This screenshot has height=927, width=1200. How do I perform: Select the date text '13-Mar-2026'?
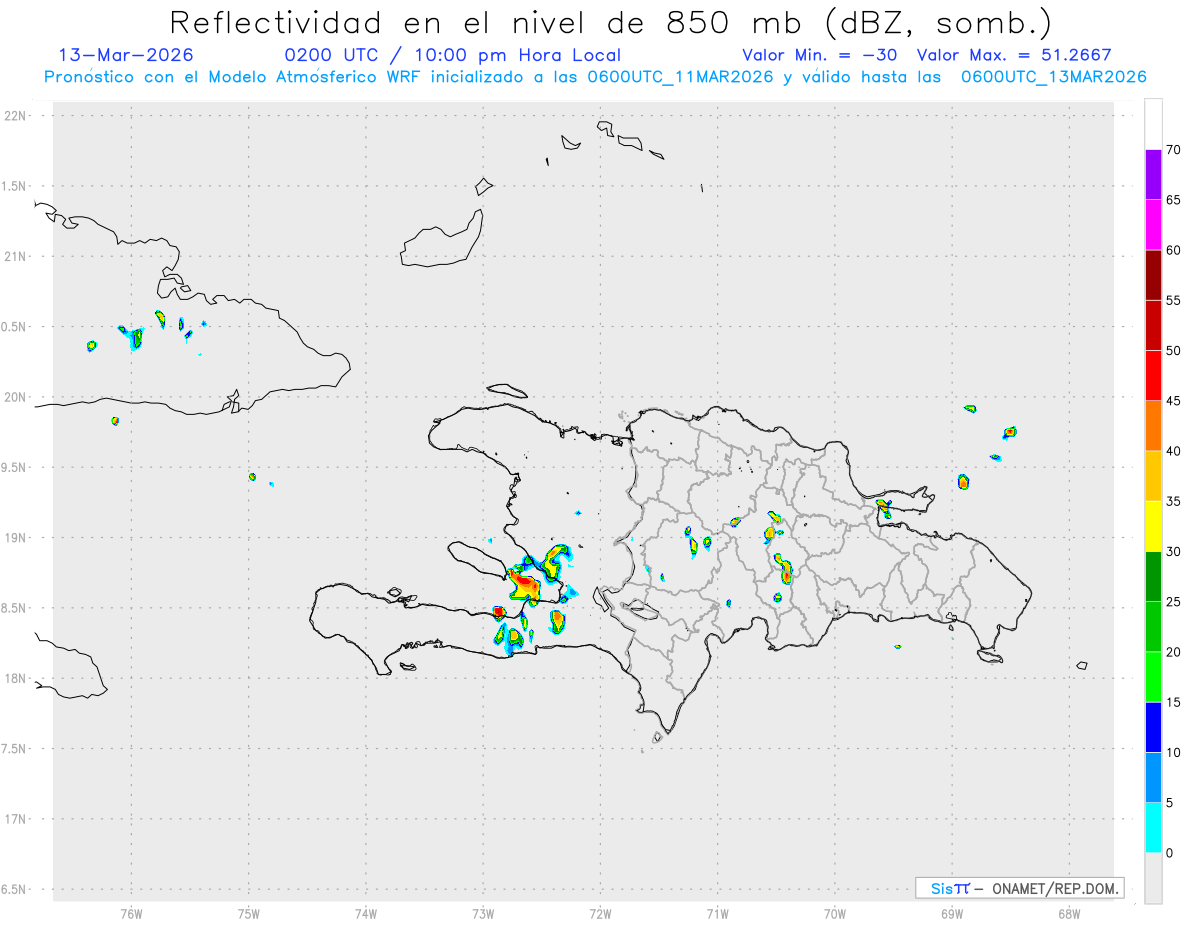pos(127,55)
